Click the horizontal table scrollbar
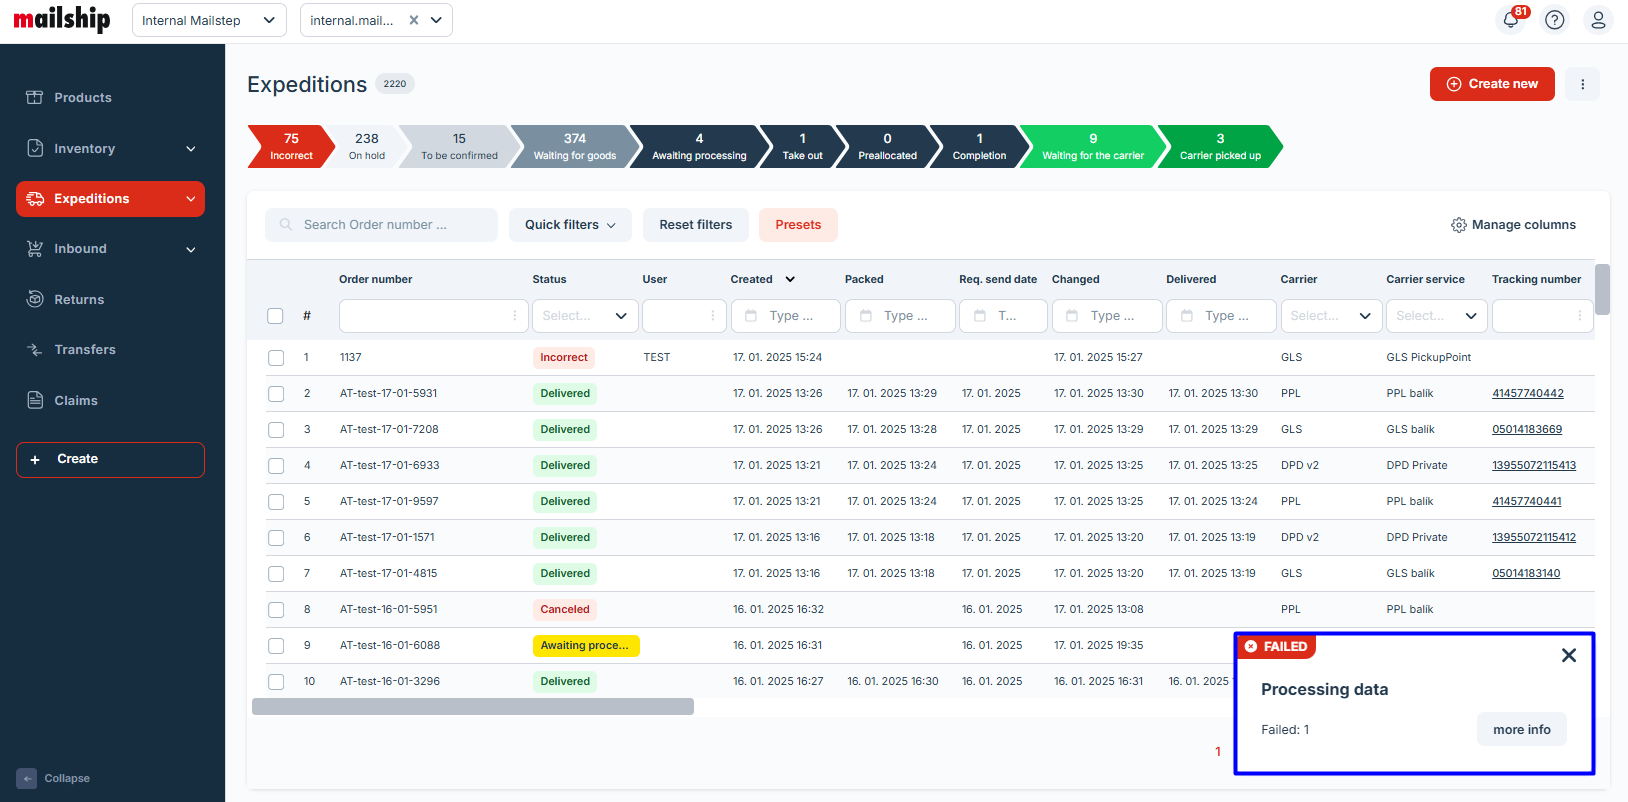 (x=472, y=707)
